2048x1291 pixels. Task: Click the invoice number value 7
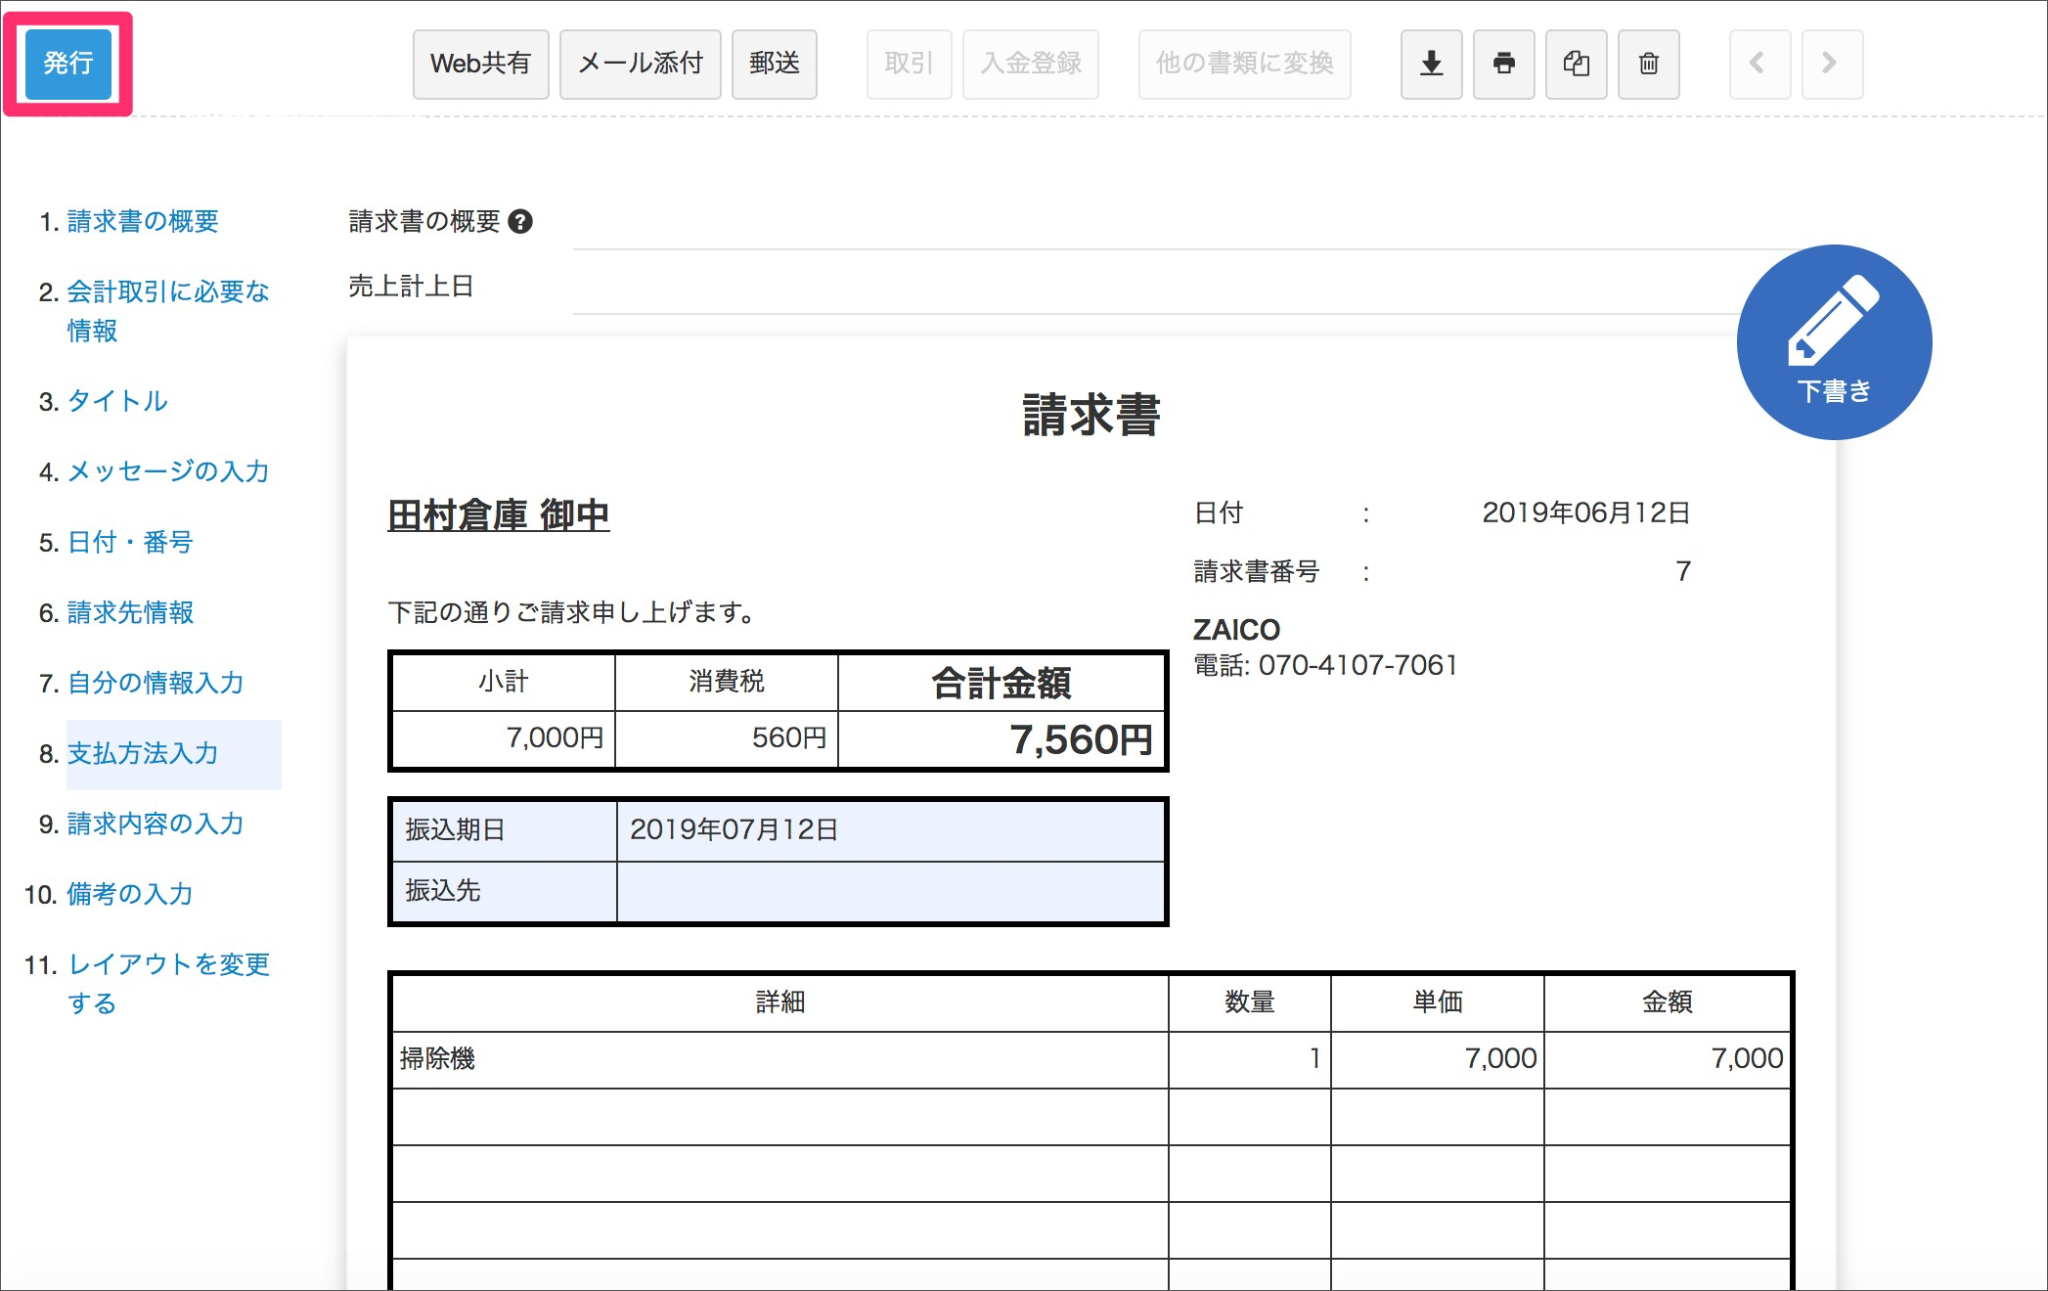click(1683, 571)
